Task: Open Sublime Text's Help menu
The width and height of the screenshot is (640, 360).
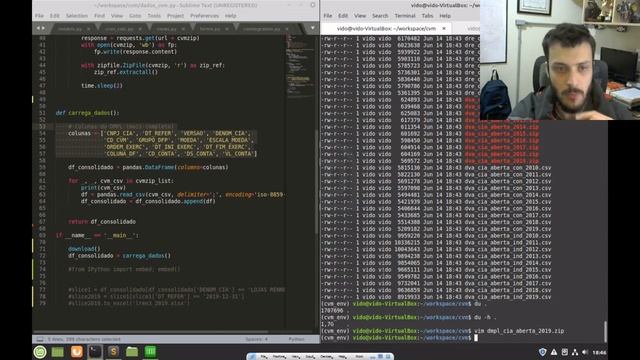Action: (231, 16)
